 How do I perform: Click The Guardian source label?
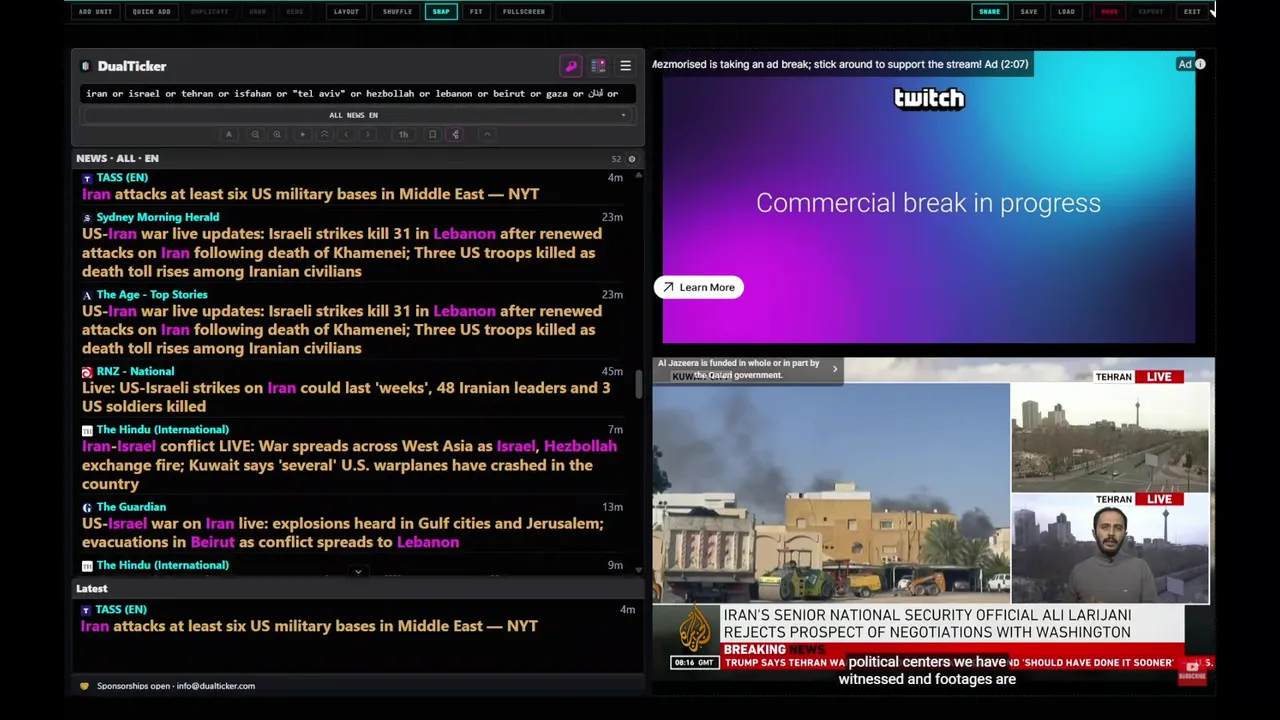[131, 507]
